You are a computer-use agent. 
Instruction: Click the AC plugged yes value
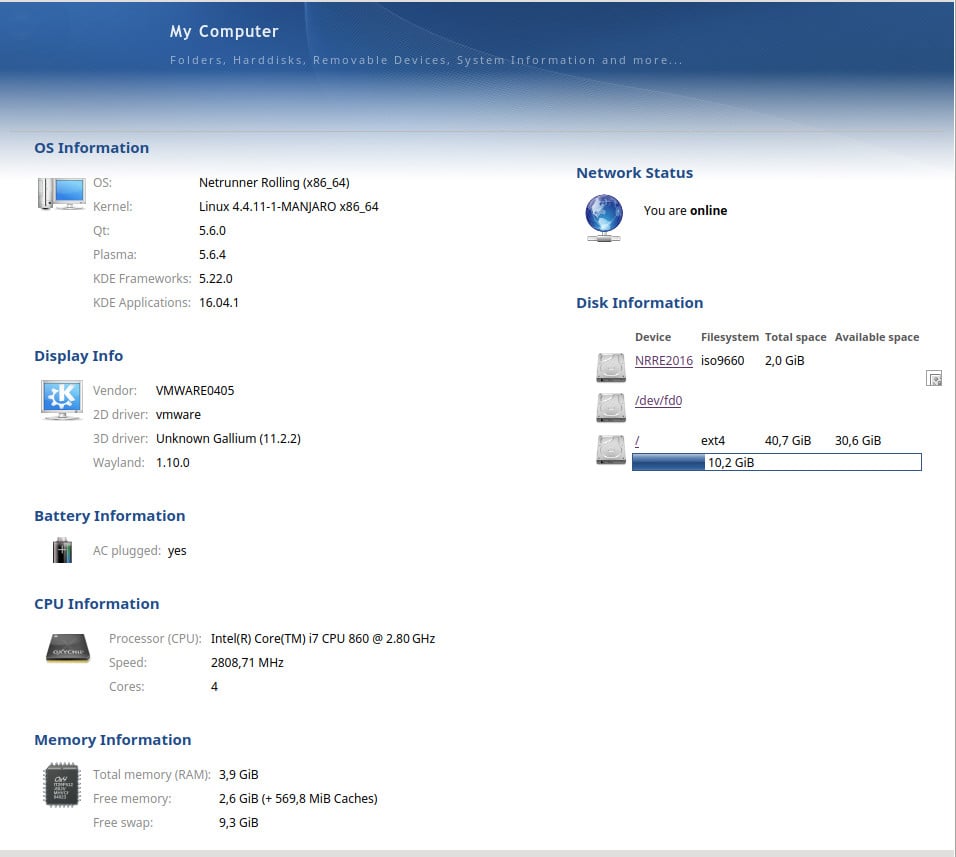click(x=177, y=551)
